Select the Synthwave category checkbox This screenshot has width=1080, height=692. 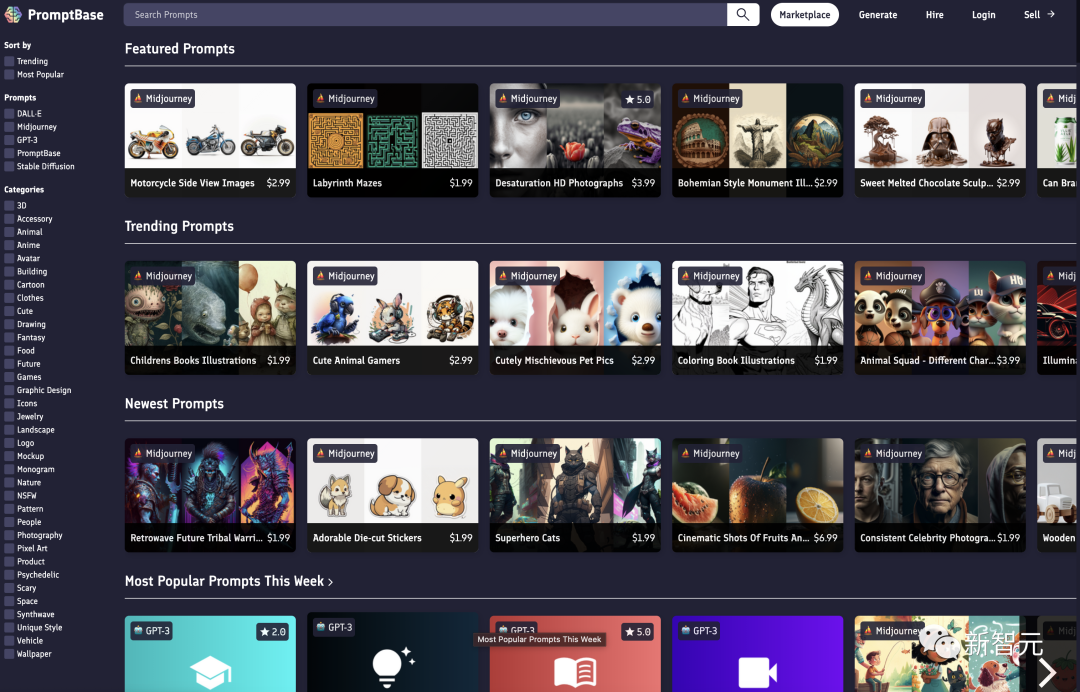pos(9,615)
